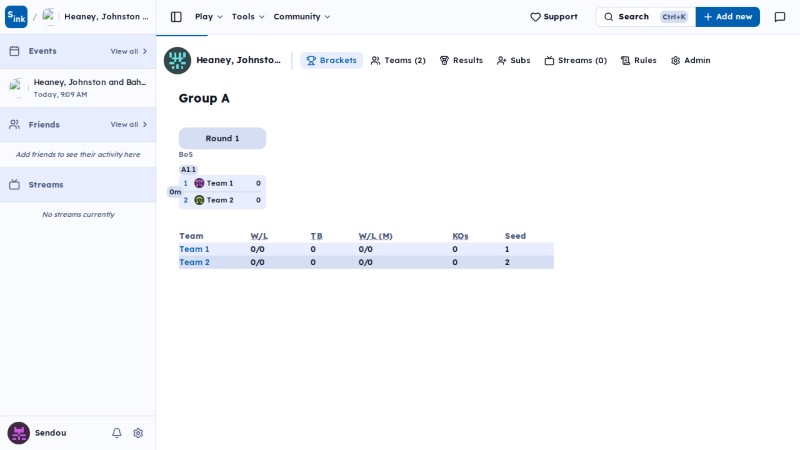Click the Round 1 header button
800x450 pixels.
(x=222, y=138)
